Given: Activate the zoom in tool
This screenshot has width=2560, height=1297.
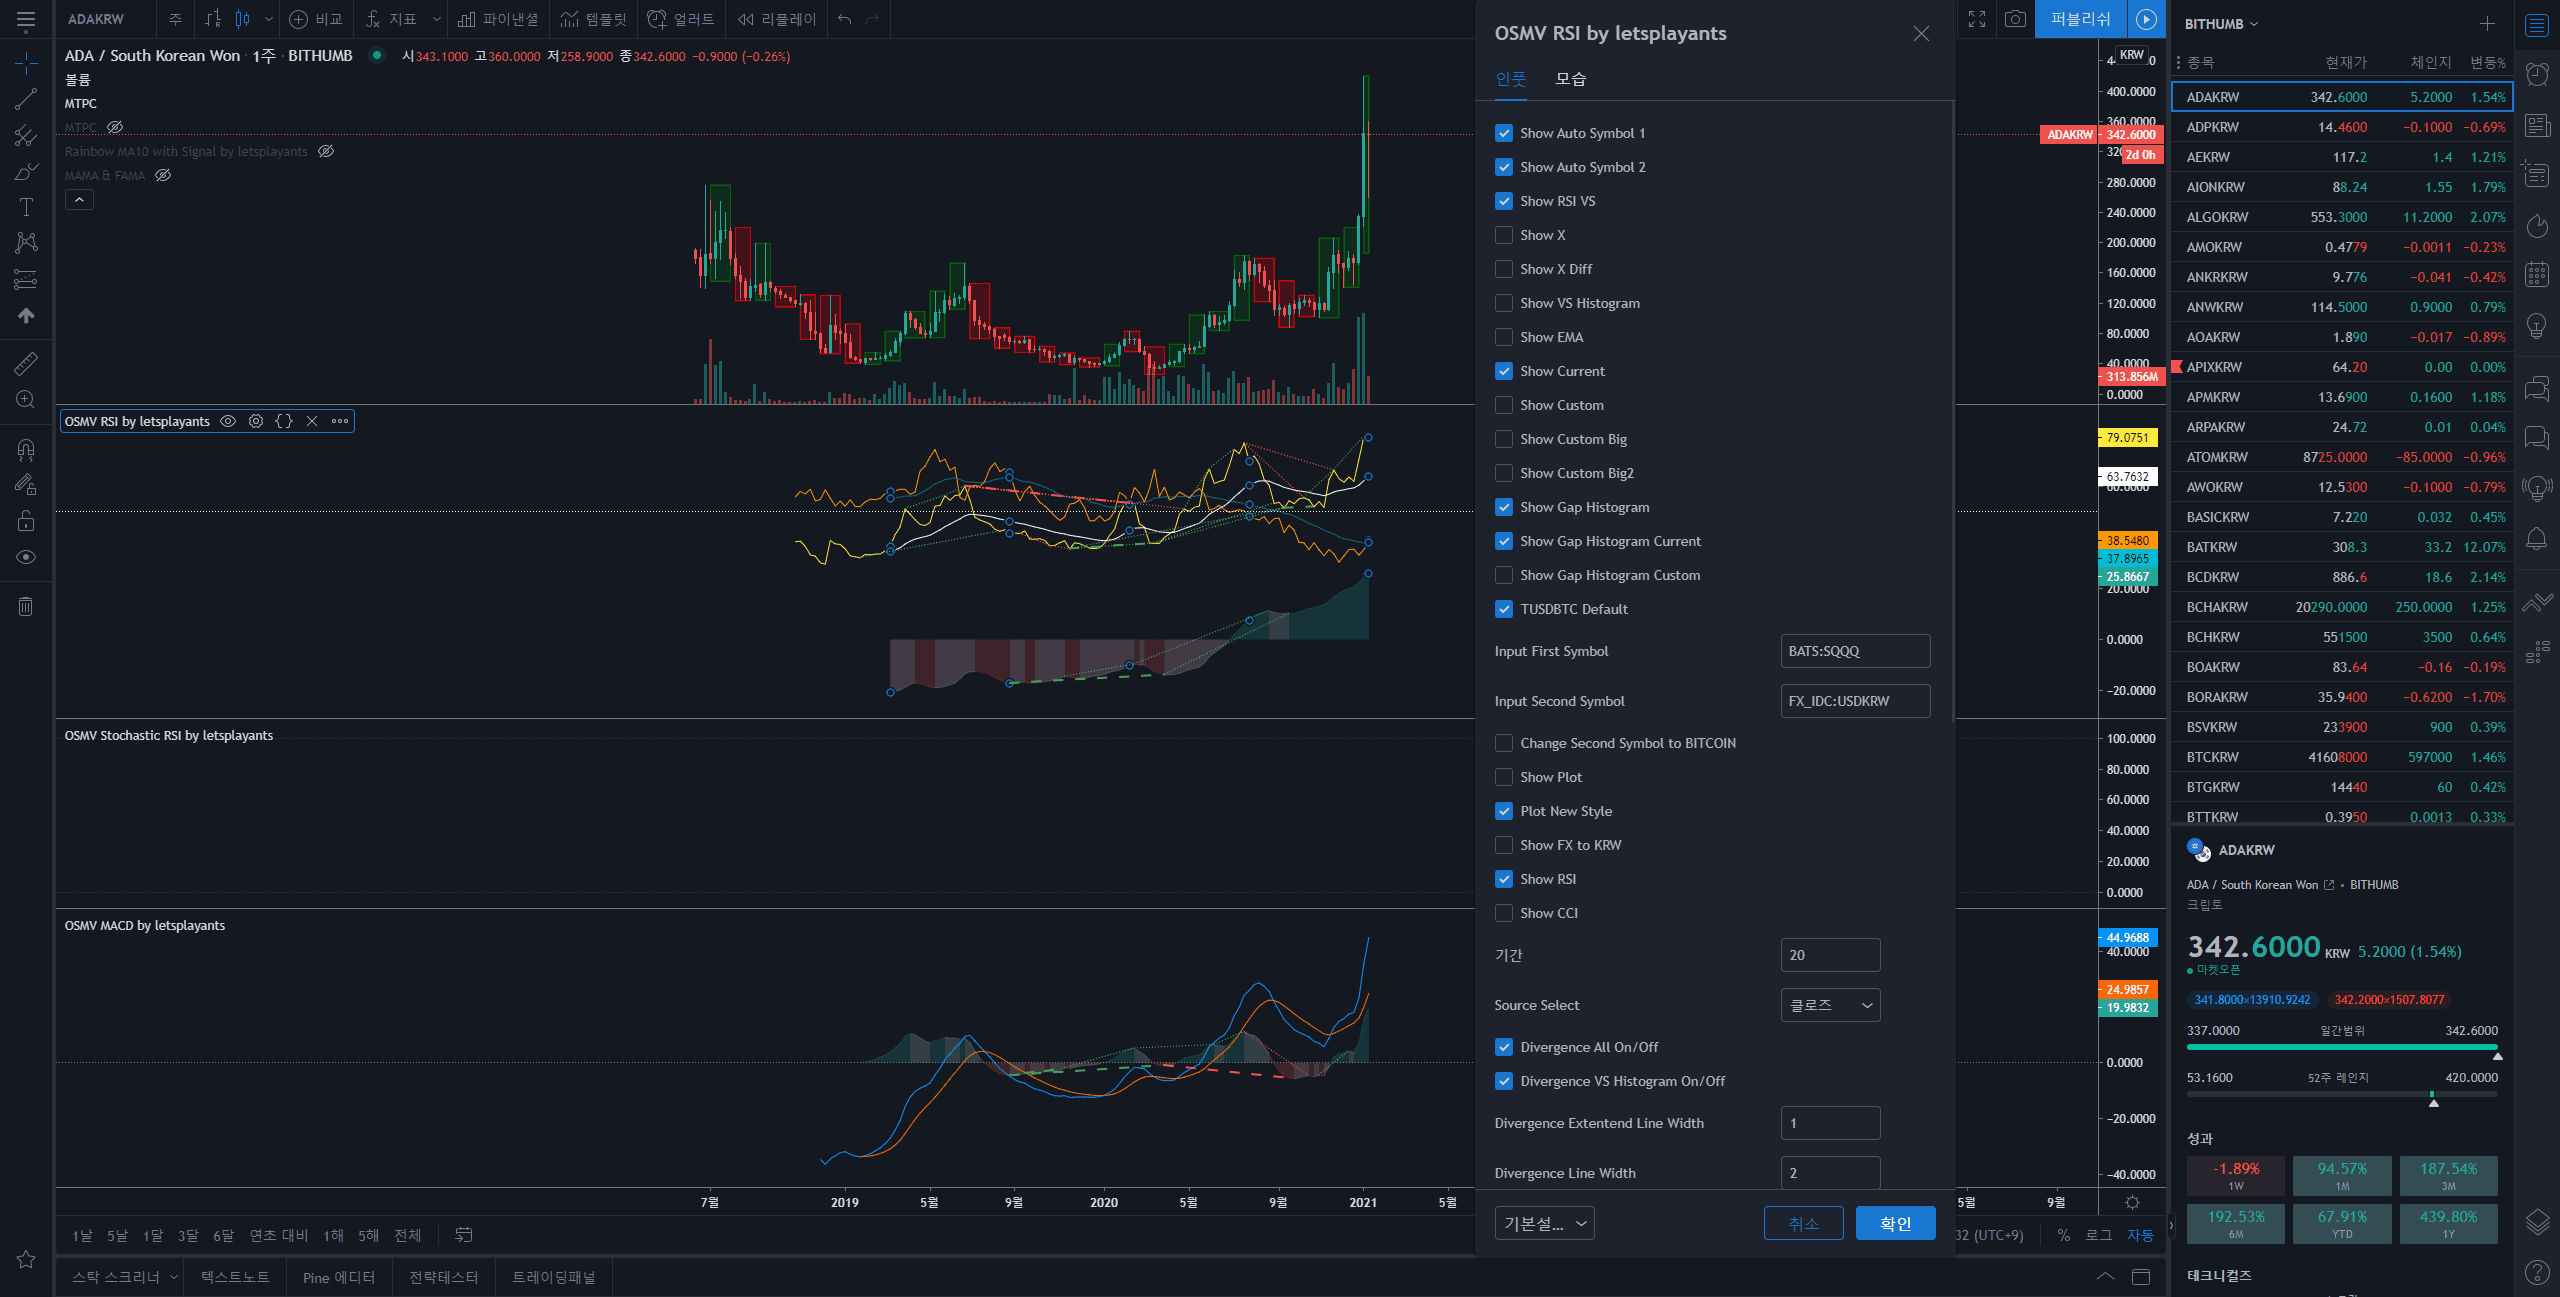Looking at the screenshot, I should [x=26, y=400].
